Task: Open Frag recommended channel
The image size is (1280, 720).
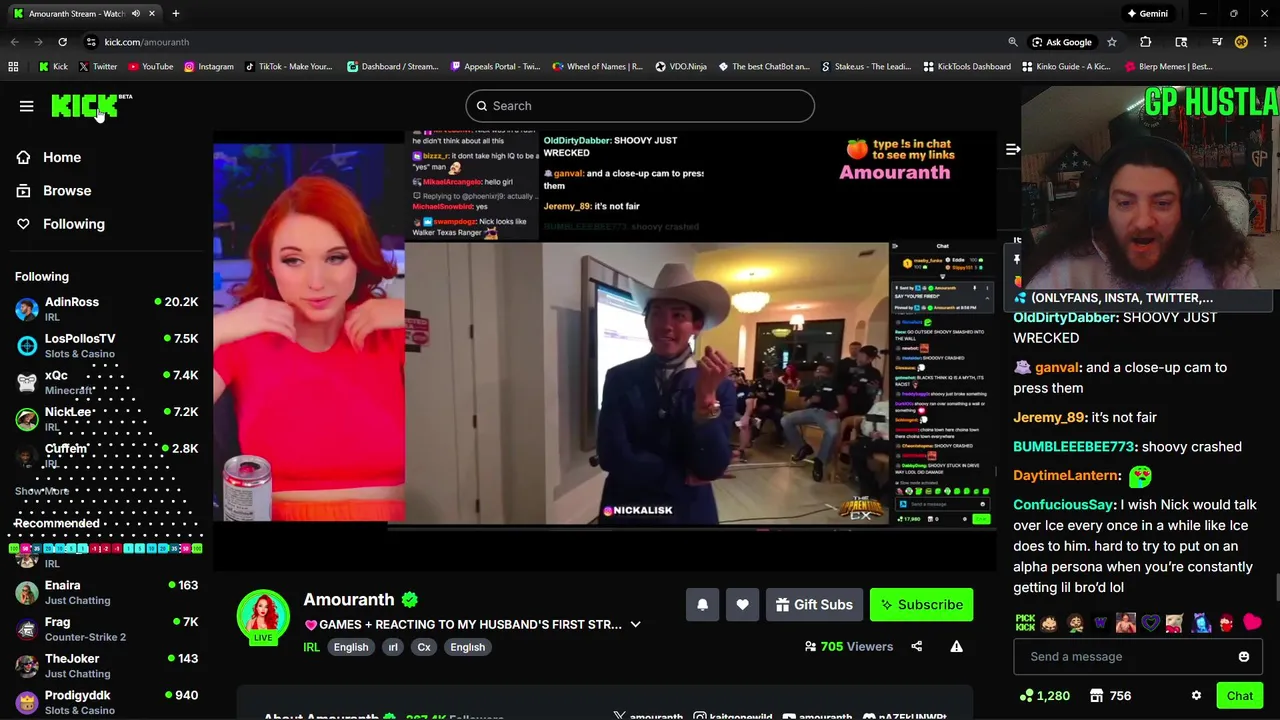Action: pyautogui.click(x=106, y=629)
